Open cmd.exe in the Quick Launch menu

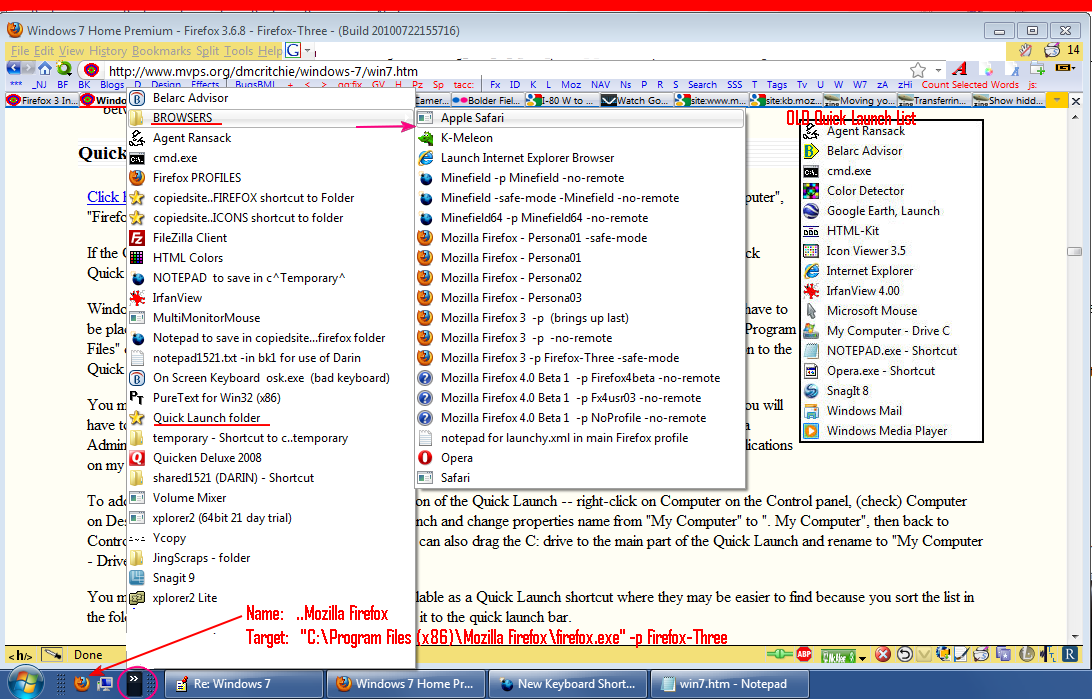272,158
